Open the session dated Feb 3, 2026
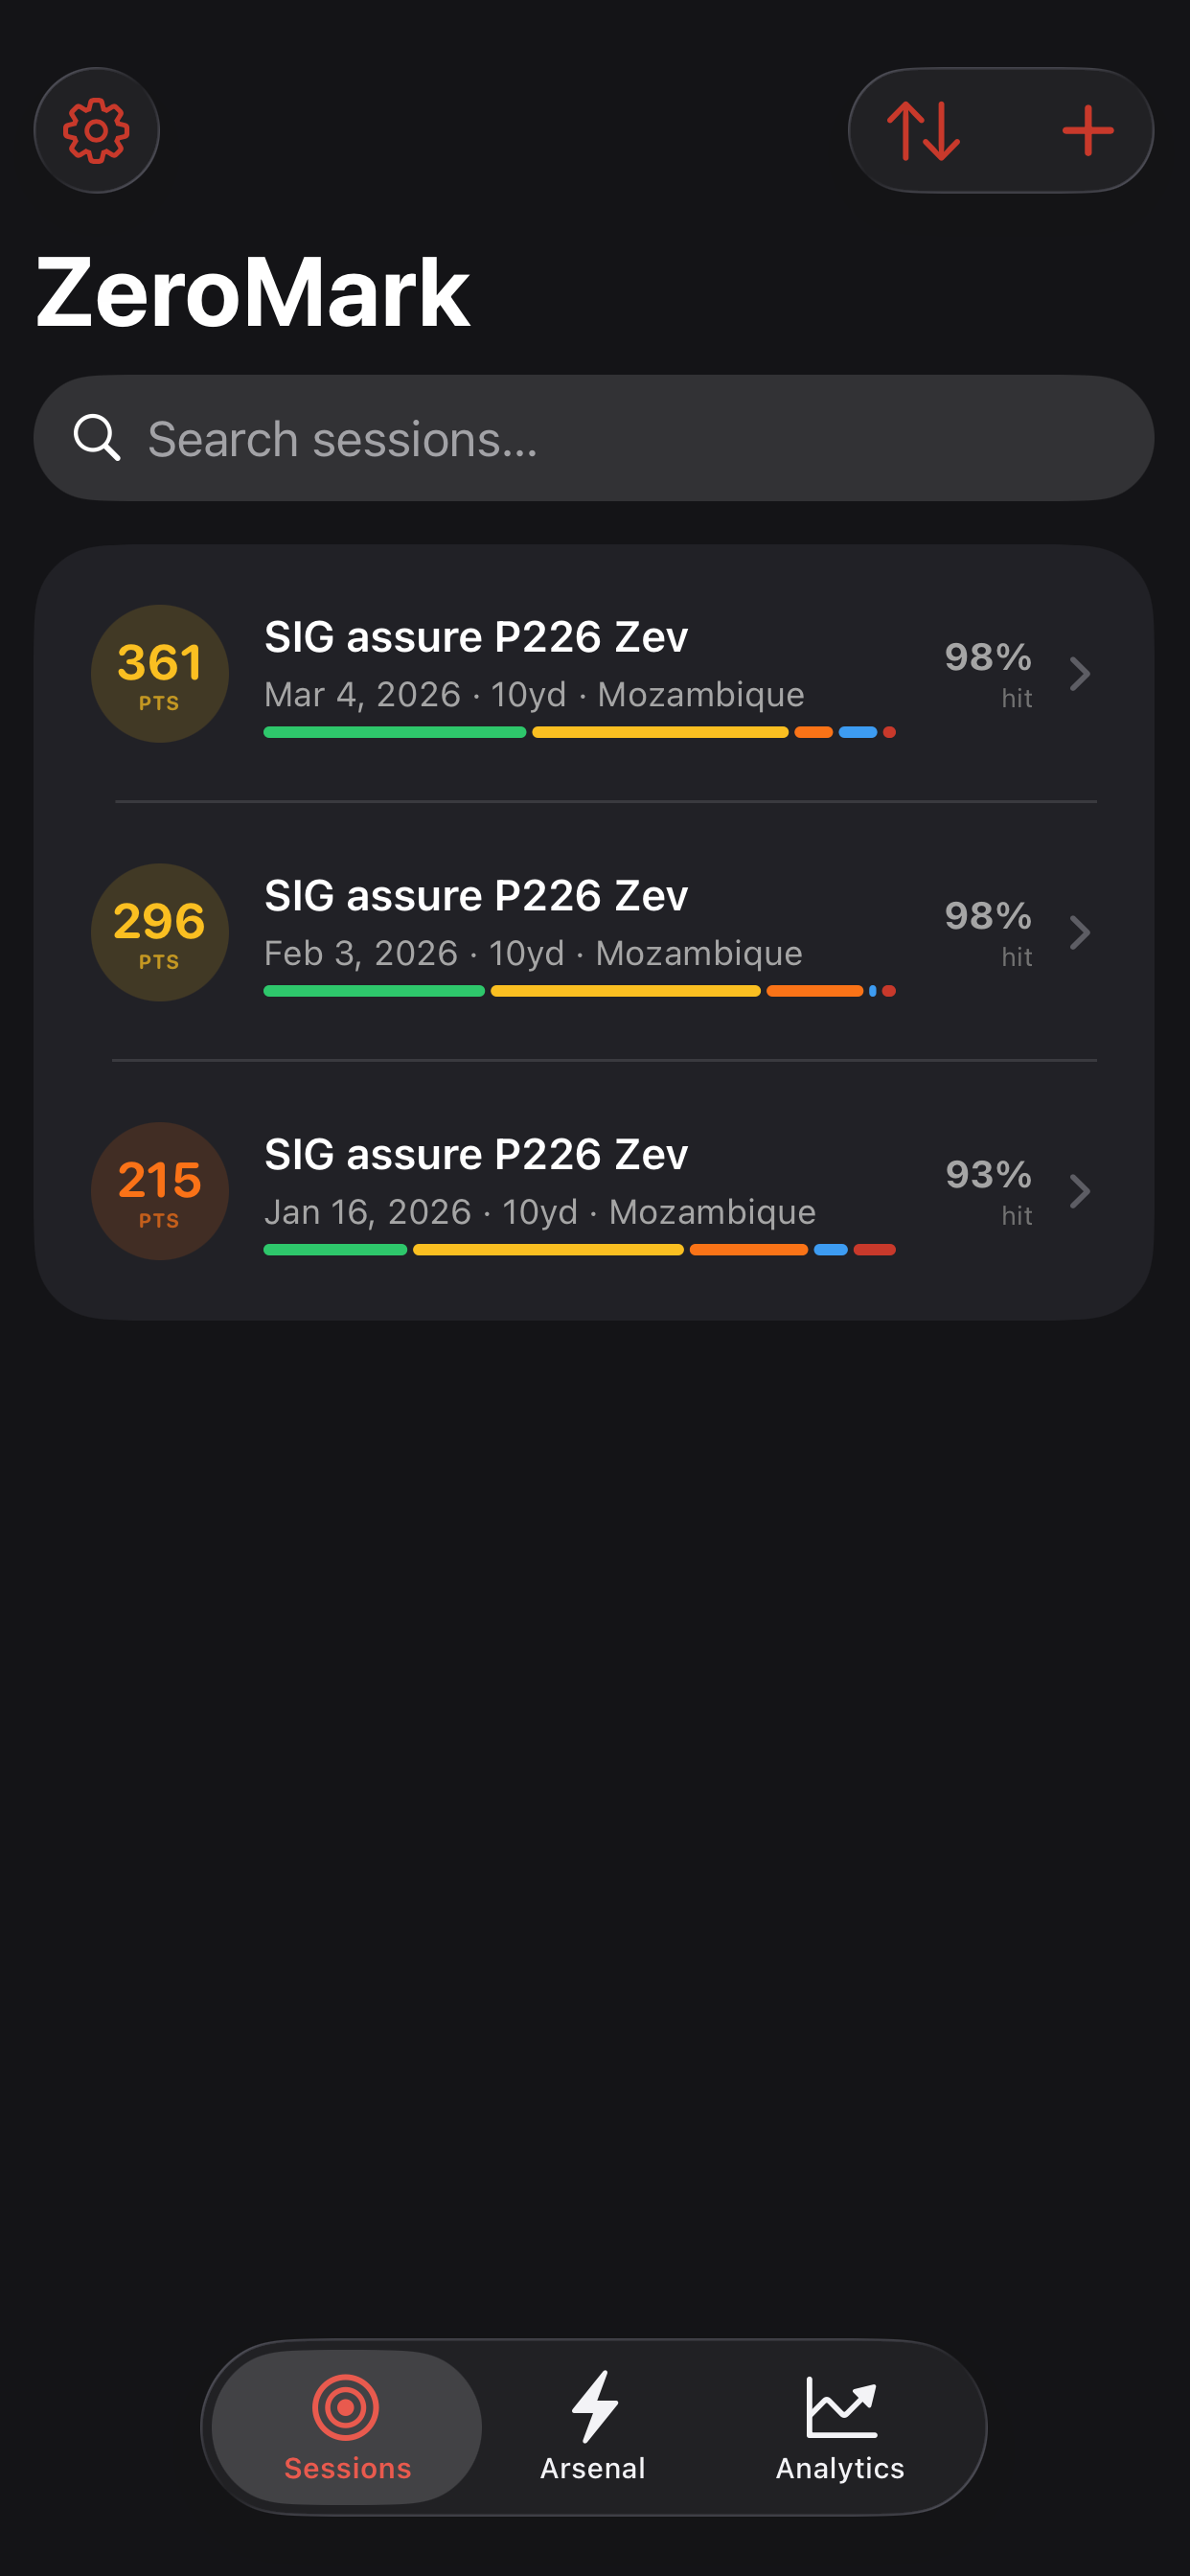Viewport: 1190px width, 2576px height. 594,933
